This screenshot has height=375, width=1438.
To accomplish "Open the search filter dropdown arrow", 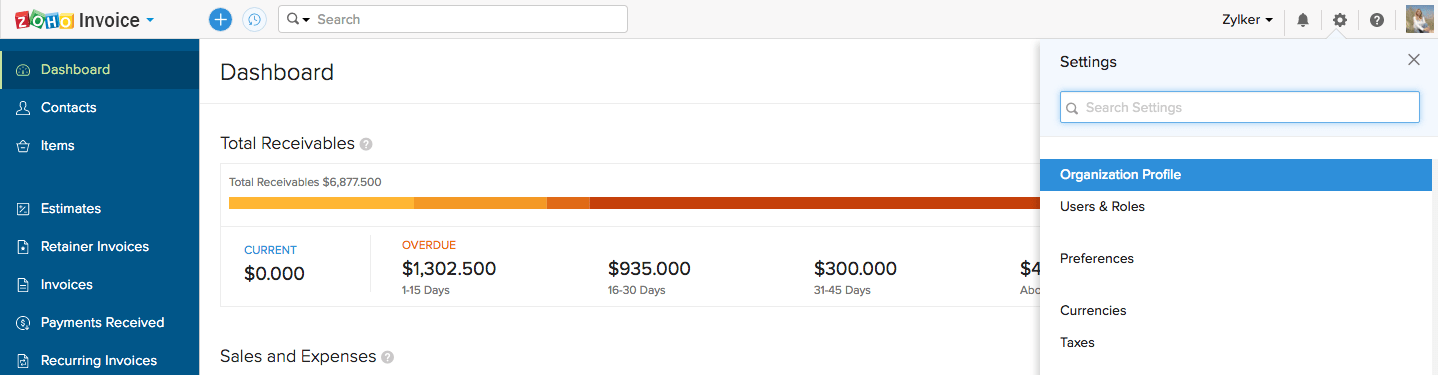I will pos(298,19).
